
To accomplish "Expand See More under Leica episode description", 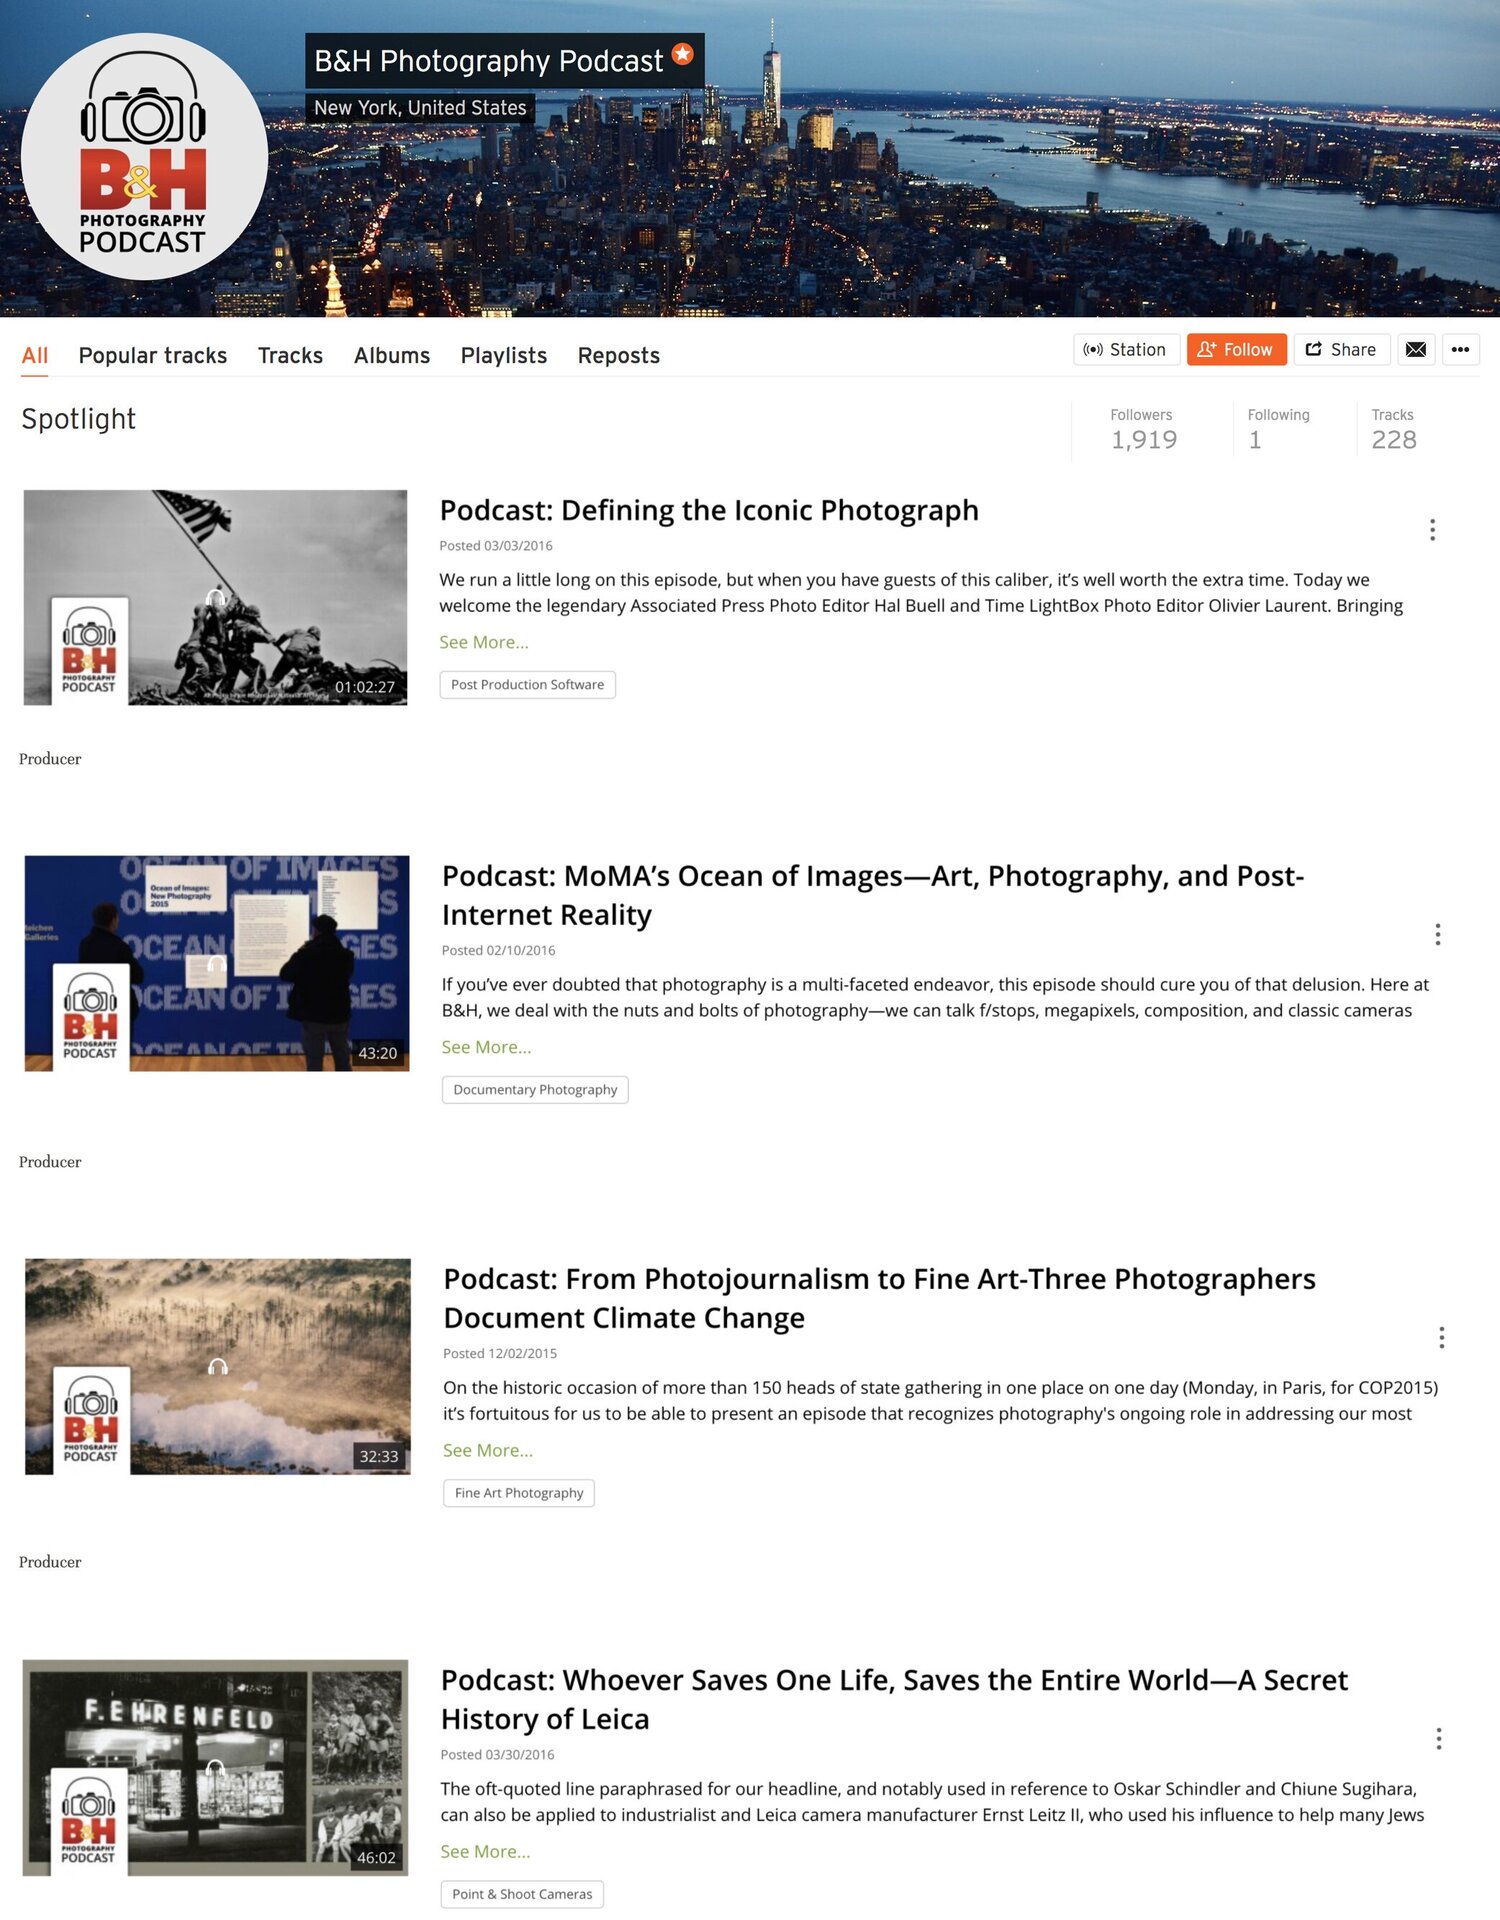I will [x=485, y=1851].
